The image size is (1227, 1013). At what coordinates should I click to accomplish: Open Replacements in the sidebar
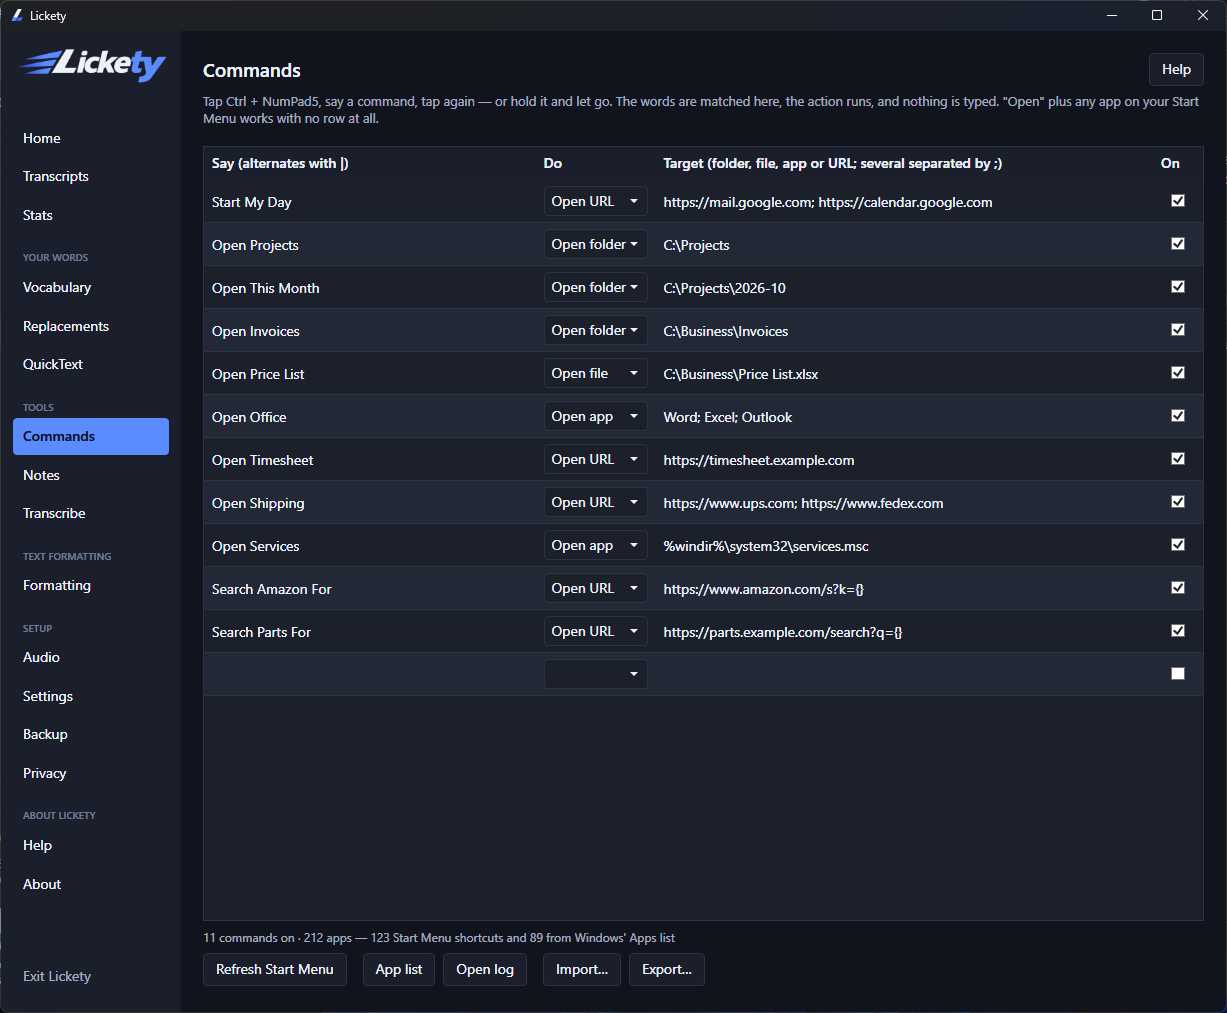click(x=91, y=326)
